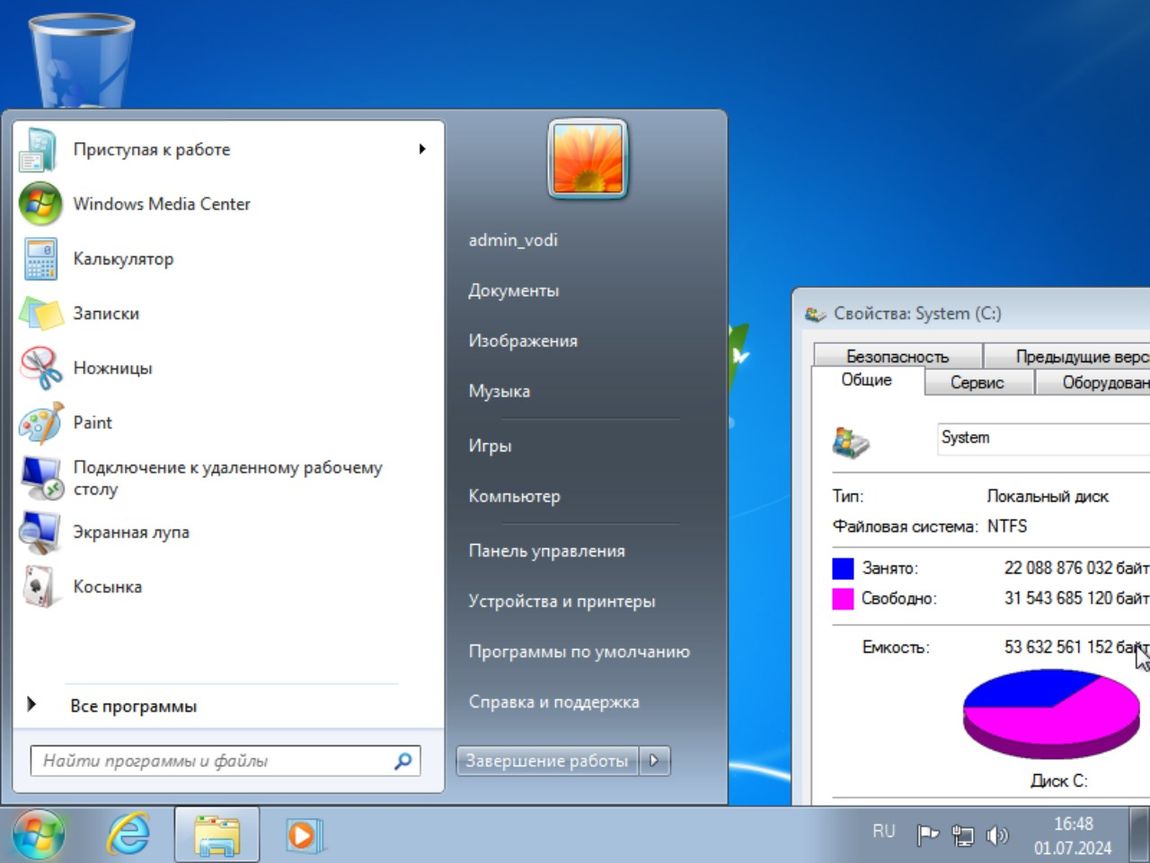Open Windows Media Center
The width and height of the screenshot is (1150, 863).
point(162,204)
